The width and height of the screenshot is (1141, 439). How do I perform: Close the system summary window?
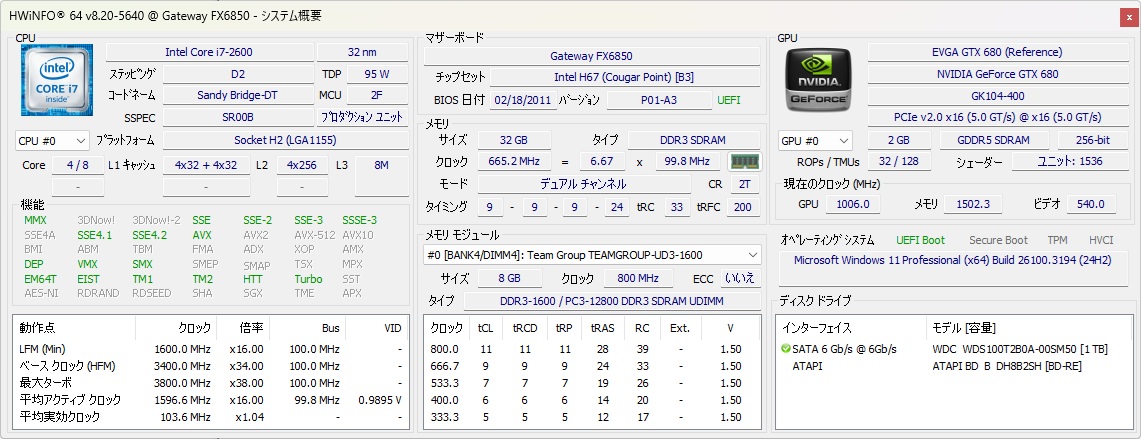pyautogui.click(x=1129, y=17)
